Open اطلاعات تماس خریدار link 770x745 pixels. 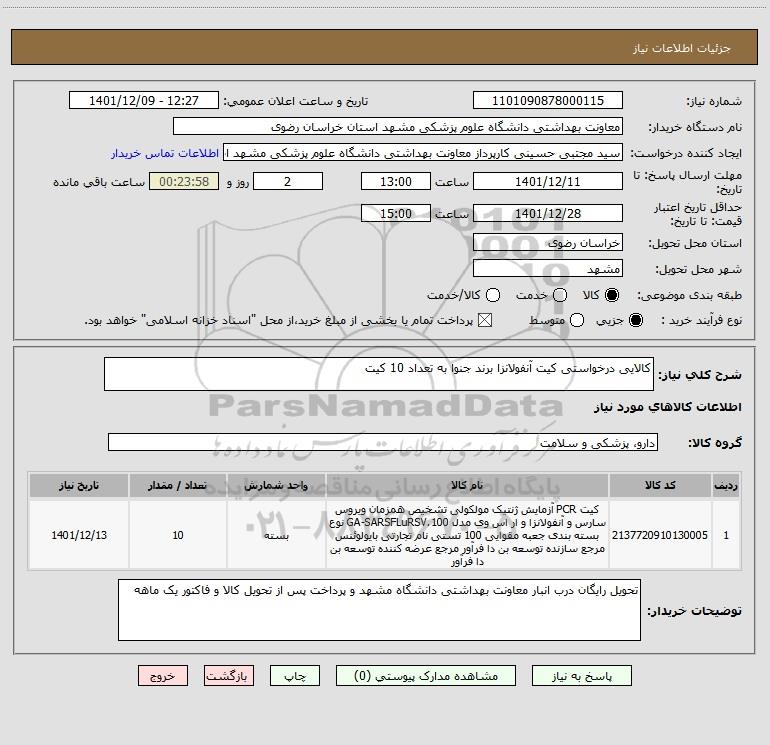165,153
